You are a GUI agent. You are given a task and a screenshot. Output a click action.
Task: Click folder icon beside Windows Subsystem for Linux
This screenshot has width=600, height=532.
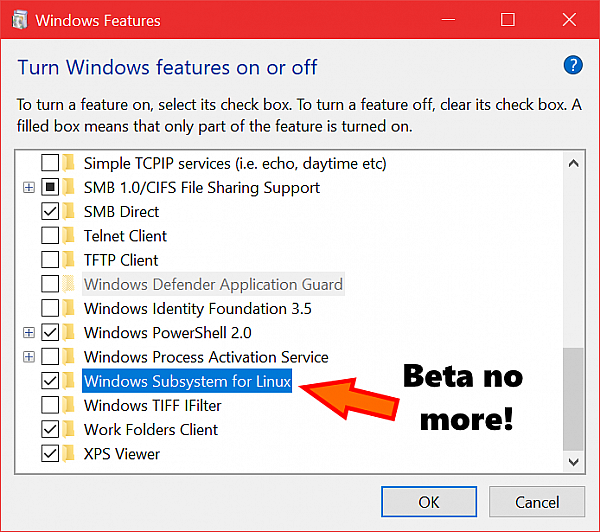pyautogui.click(x=68, y=381)
